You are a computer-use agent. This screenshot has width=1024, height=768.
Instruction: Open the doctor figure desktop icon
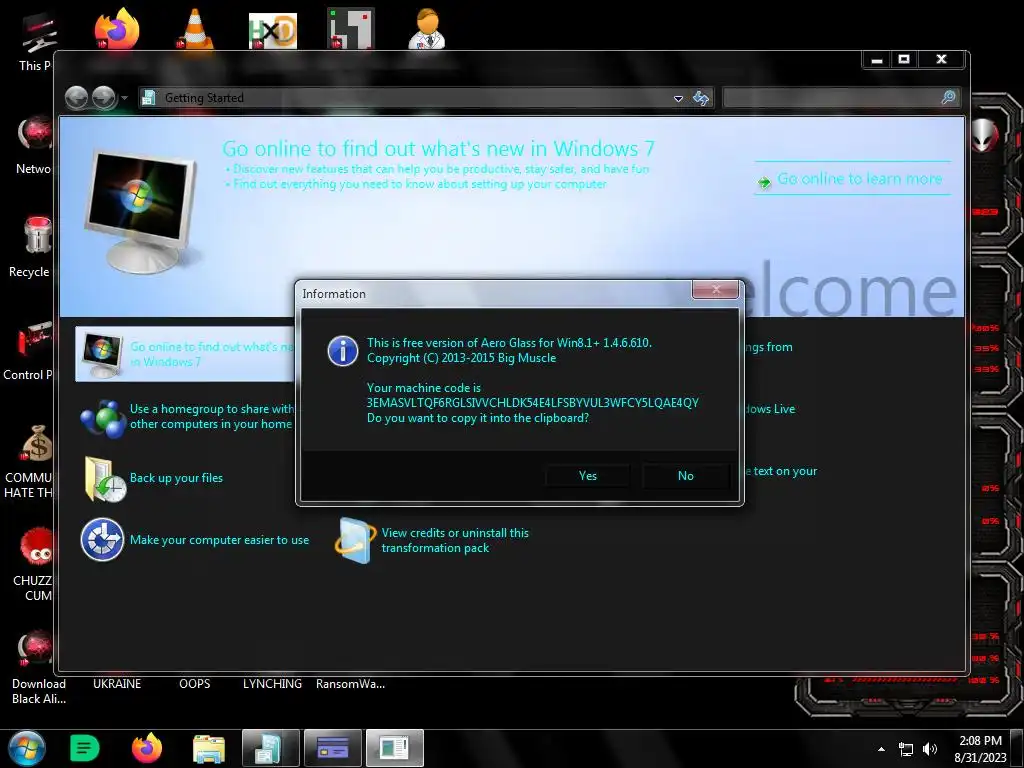[426, 29]
